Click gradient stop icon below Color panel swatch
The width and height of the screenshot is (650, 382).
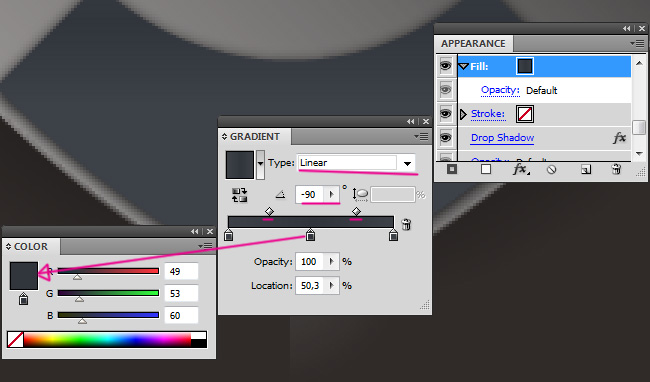24,299
